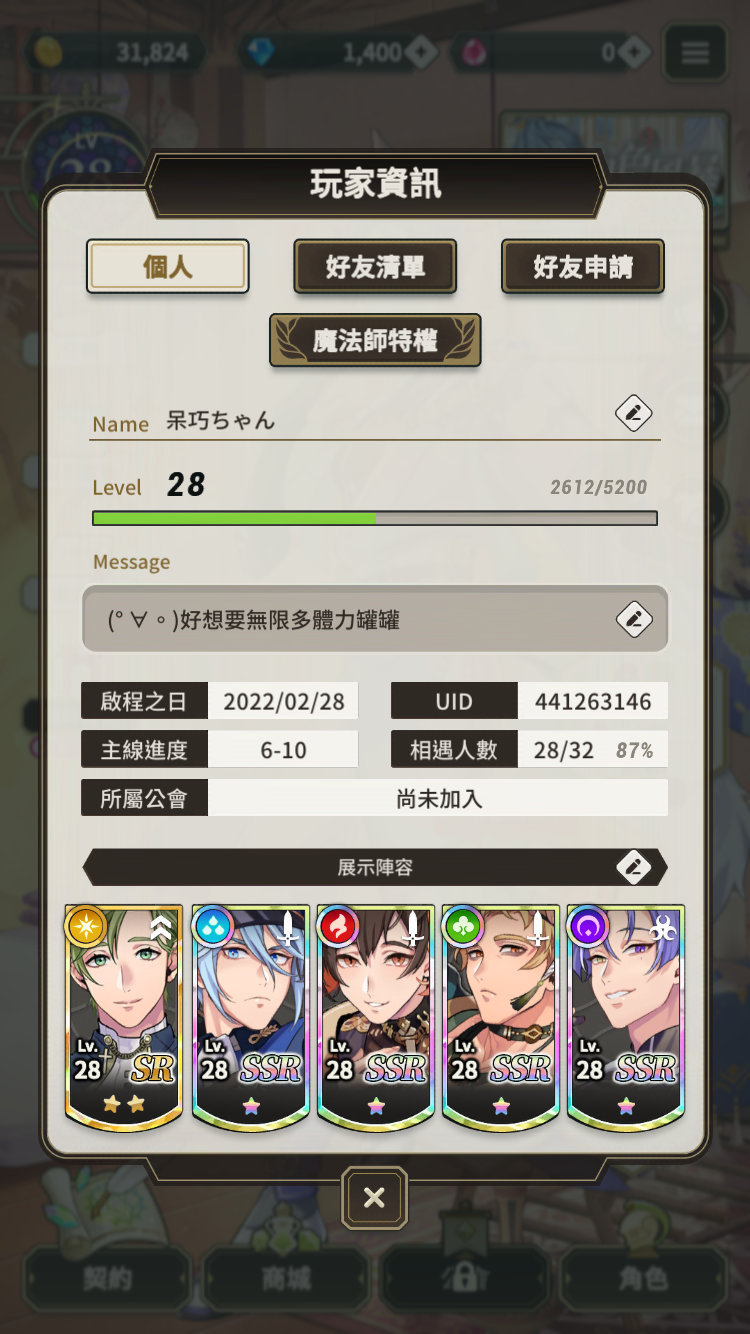The width and height of the screenshot is (750, 1334).
Task: Select the blue-haired SSR water character card
Action: point(250,1018)
